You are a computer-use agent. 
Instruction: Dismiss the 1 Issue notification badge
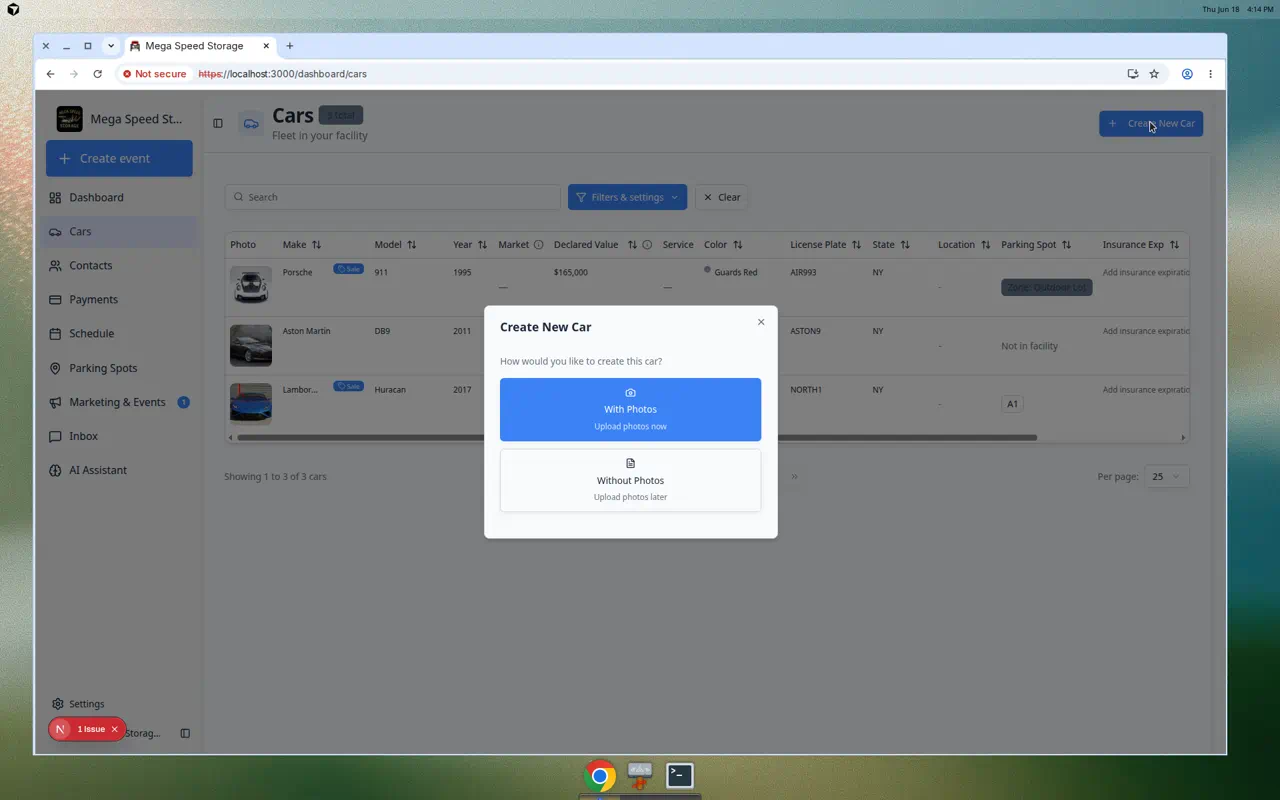pyautogui.click(x=114, y=729)
